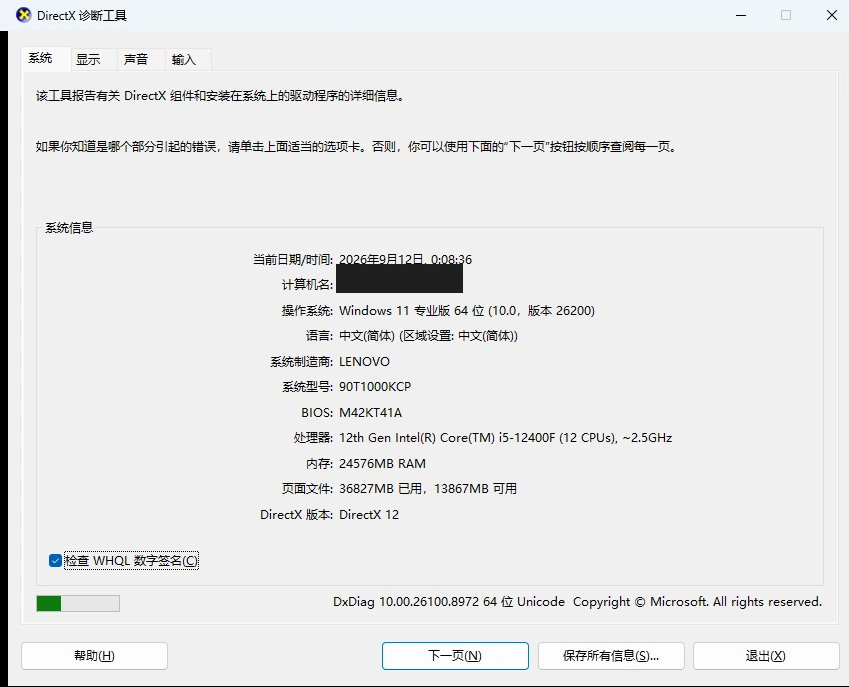This screenshot has height=687, width=849.
Task: Click the 中文(简体) language value
Action: click(x=428, y=336)
